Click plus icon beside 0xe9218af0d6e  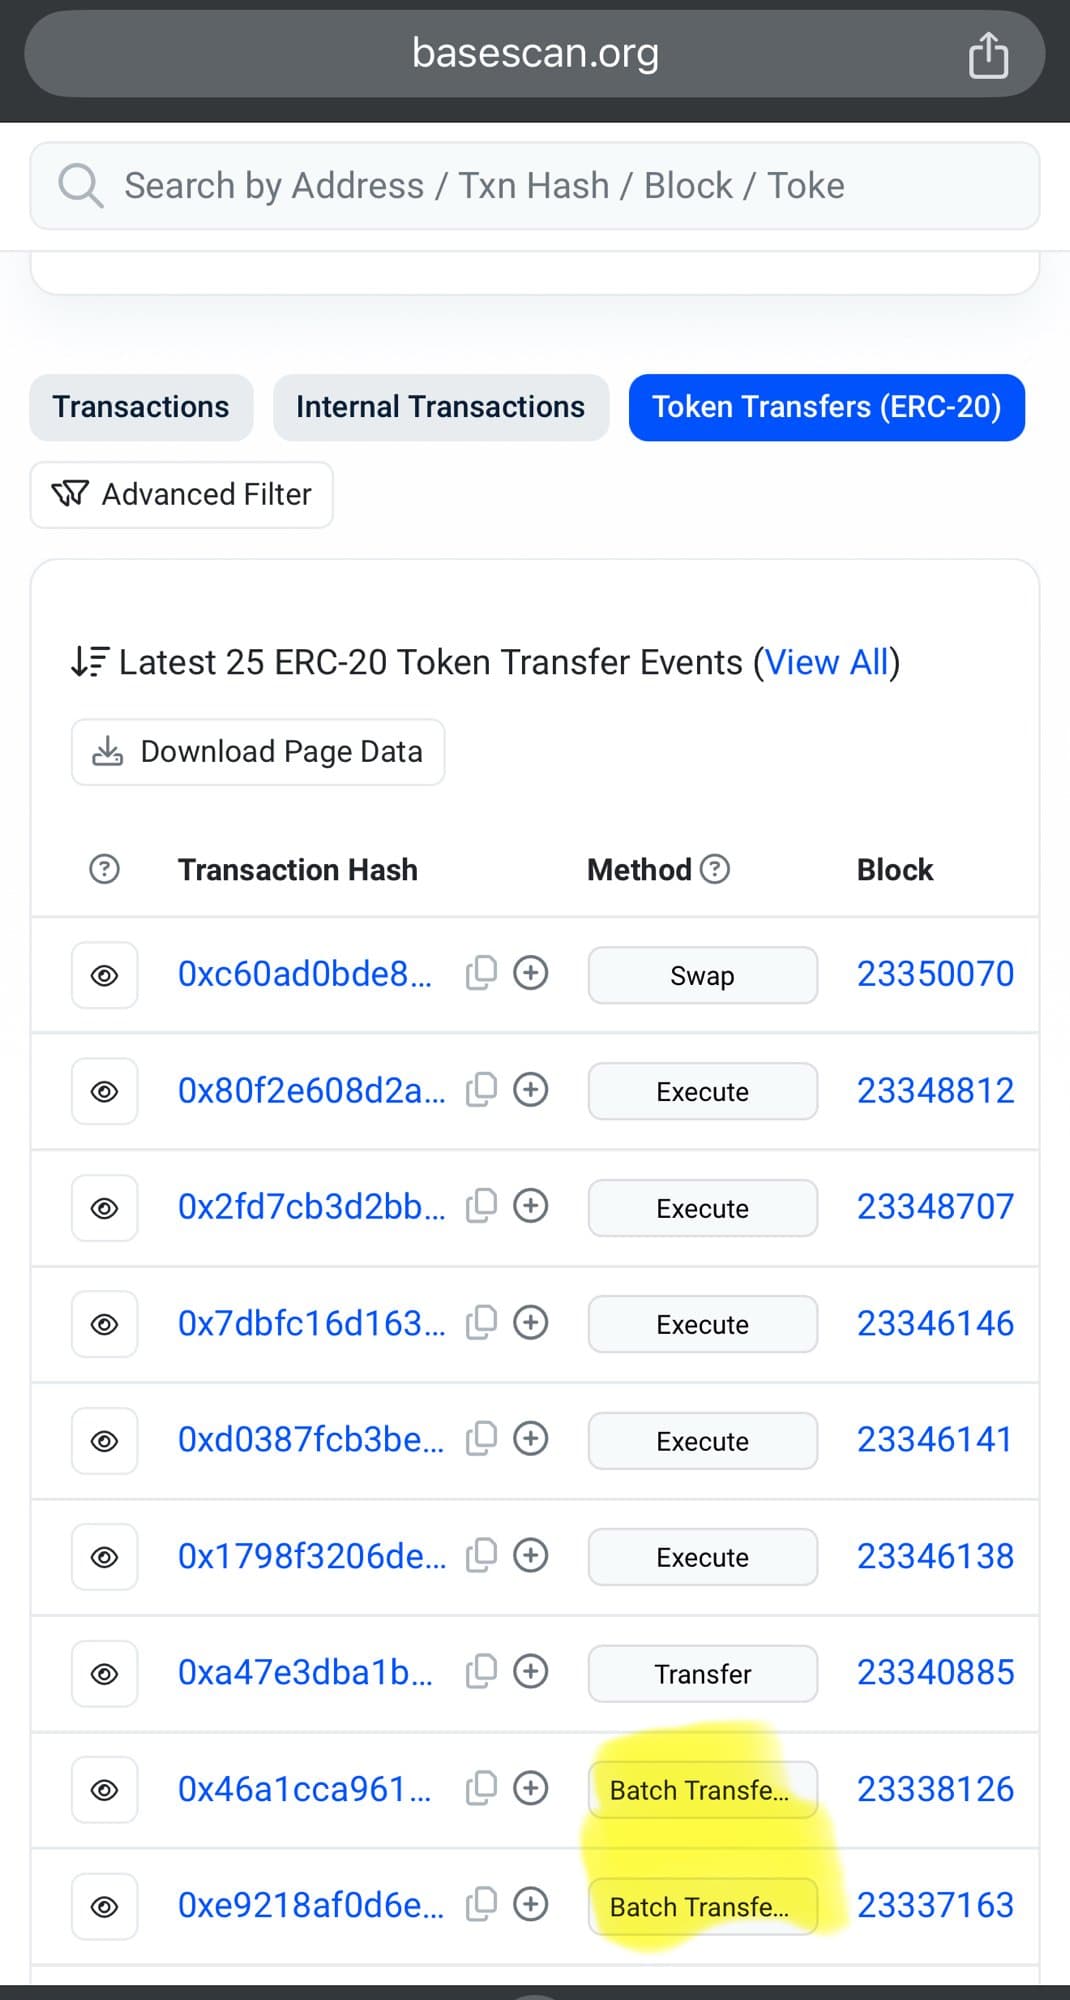point(530,1905)
